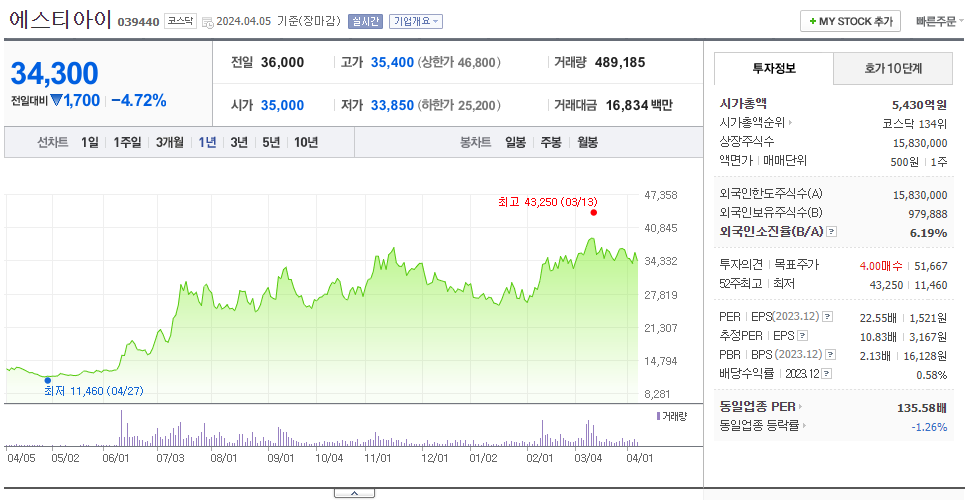Click the 11/01 date on chart axis
968x500 pixels.
coord(378,459)
